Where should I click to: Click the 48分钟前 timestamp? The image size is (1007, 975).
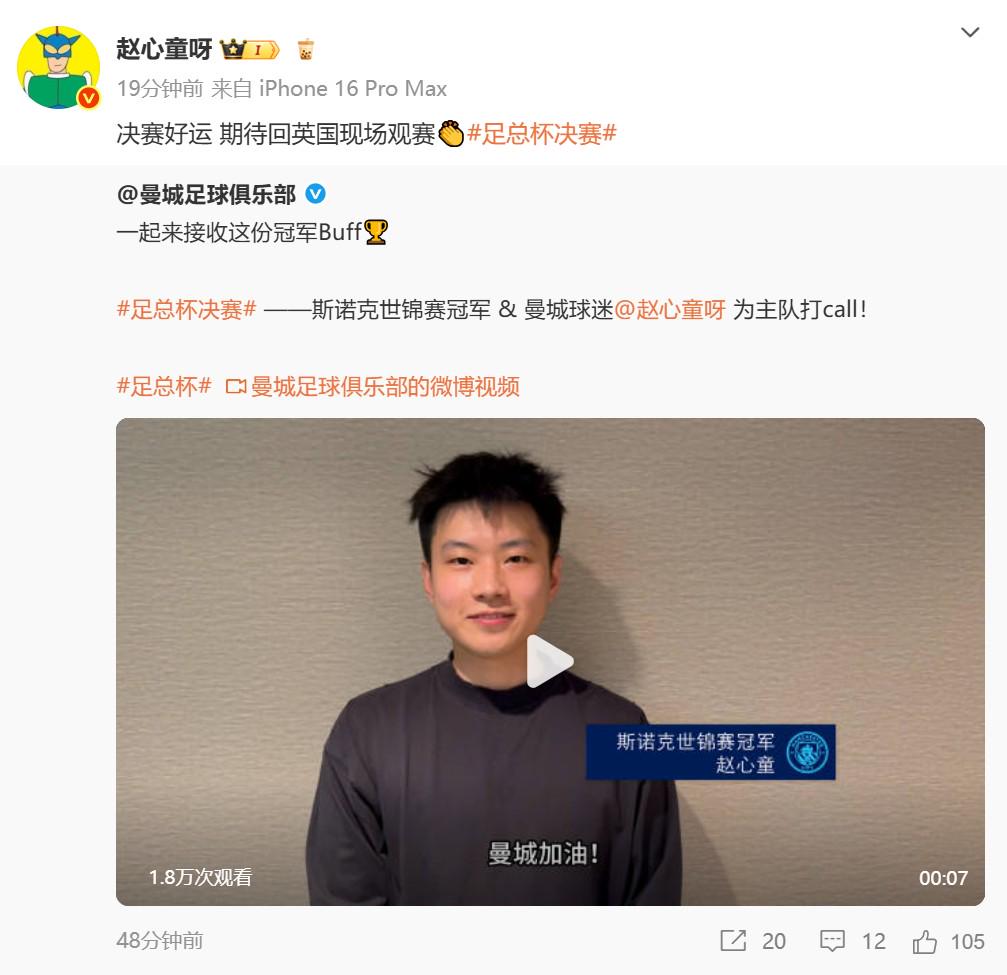(x=160, y=940)
